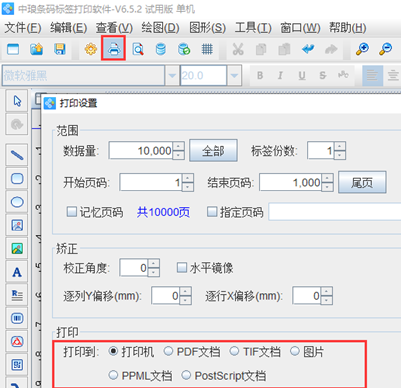Open print preview magnifier icon

pos(138,49)
